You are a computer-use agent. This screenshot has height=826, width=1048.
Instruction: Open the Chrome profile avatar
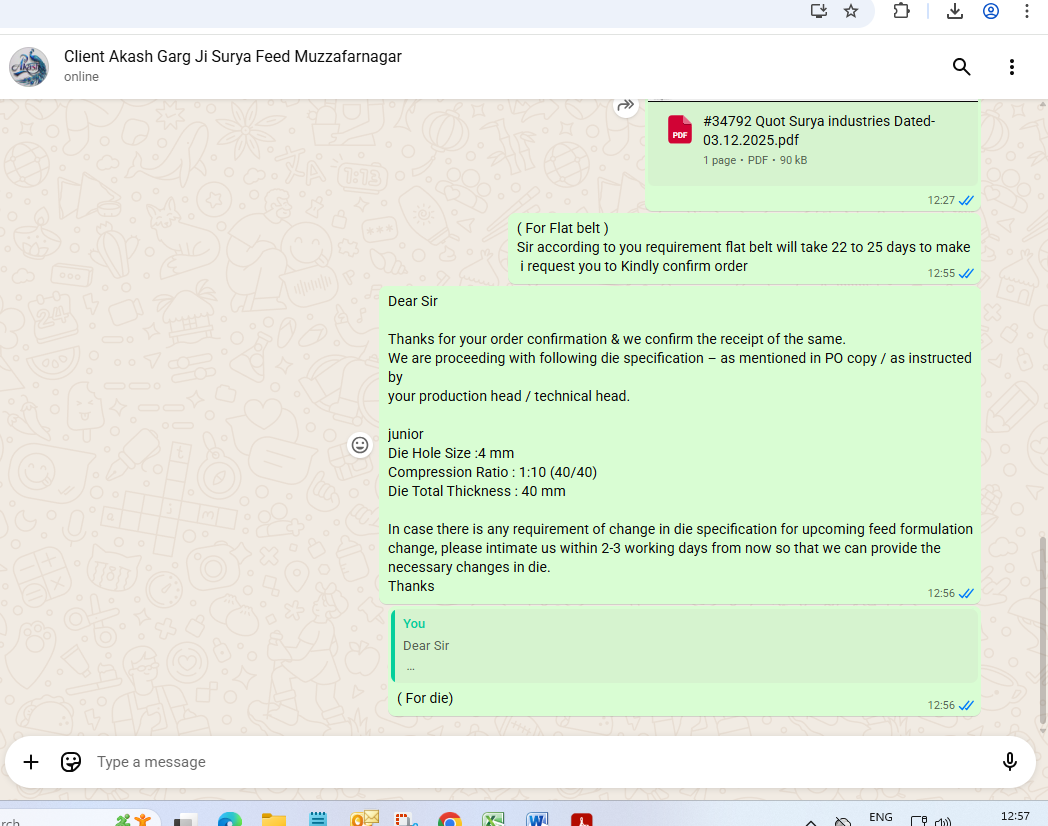tap(991, 11)
